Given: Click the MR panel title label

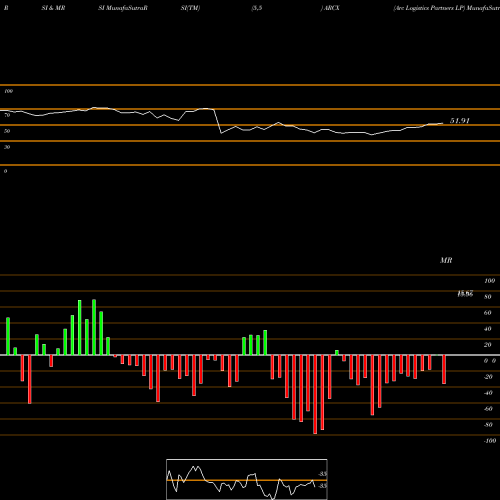Looking at the screenshot, I should pos(446,260).
